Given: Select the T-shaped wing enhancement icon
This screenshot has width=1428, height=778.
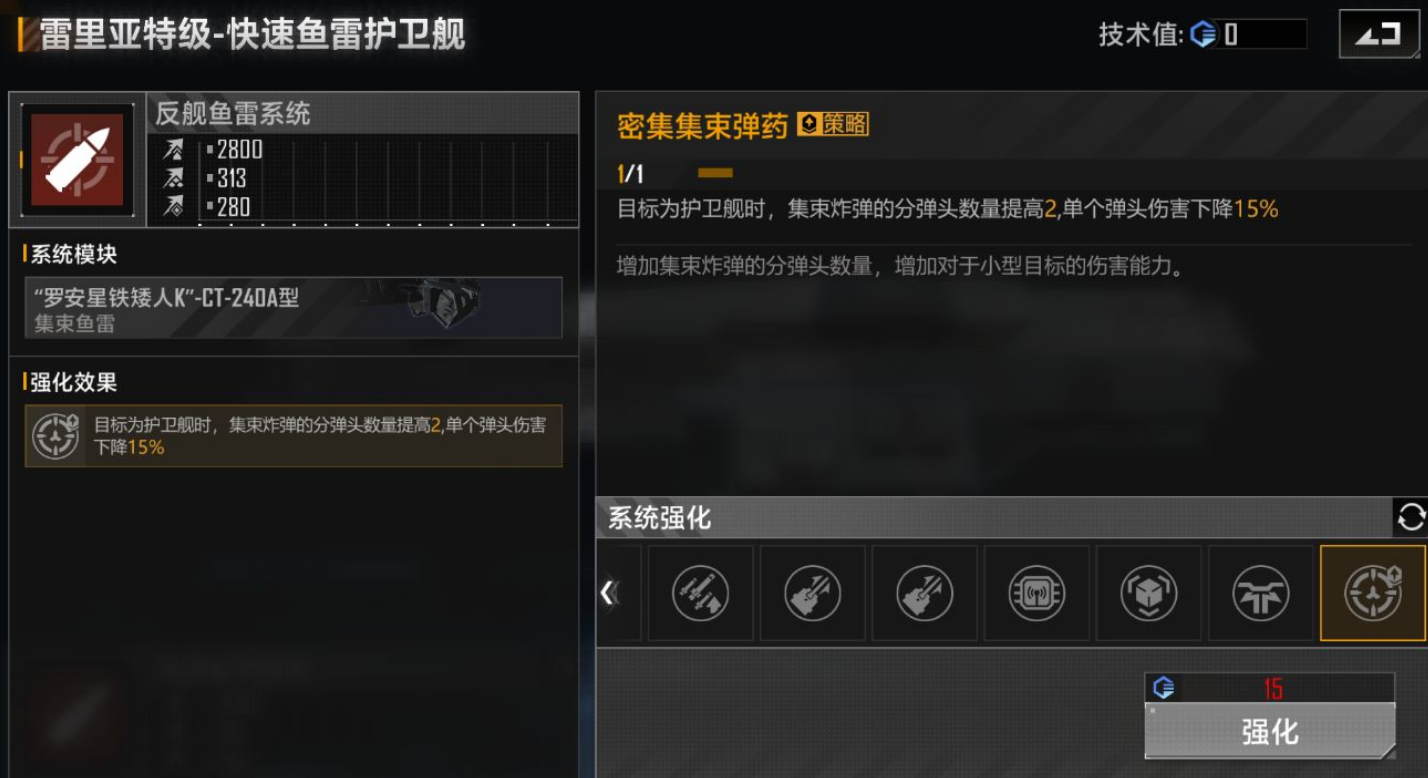Looking at the screenshot, I should point(1260,593).
